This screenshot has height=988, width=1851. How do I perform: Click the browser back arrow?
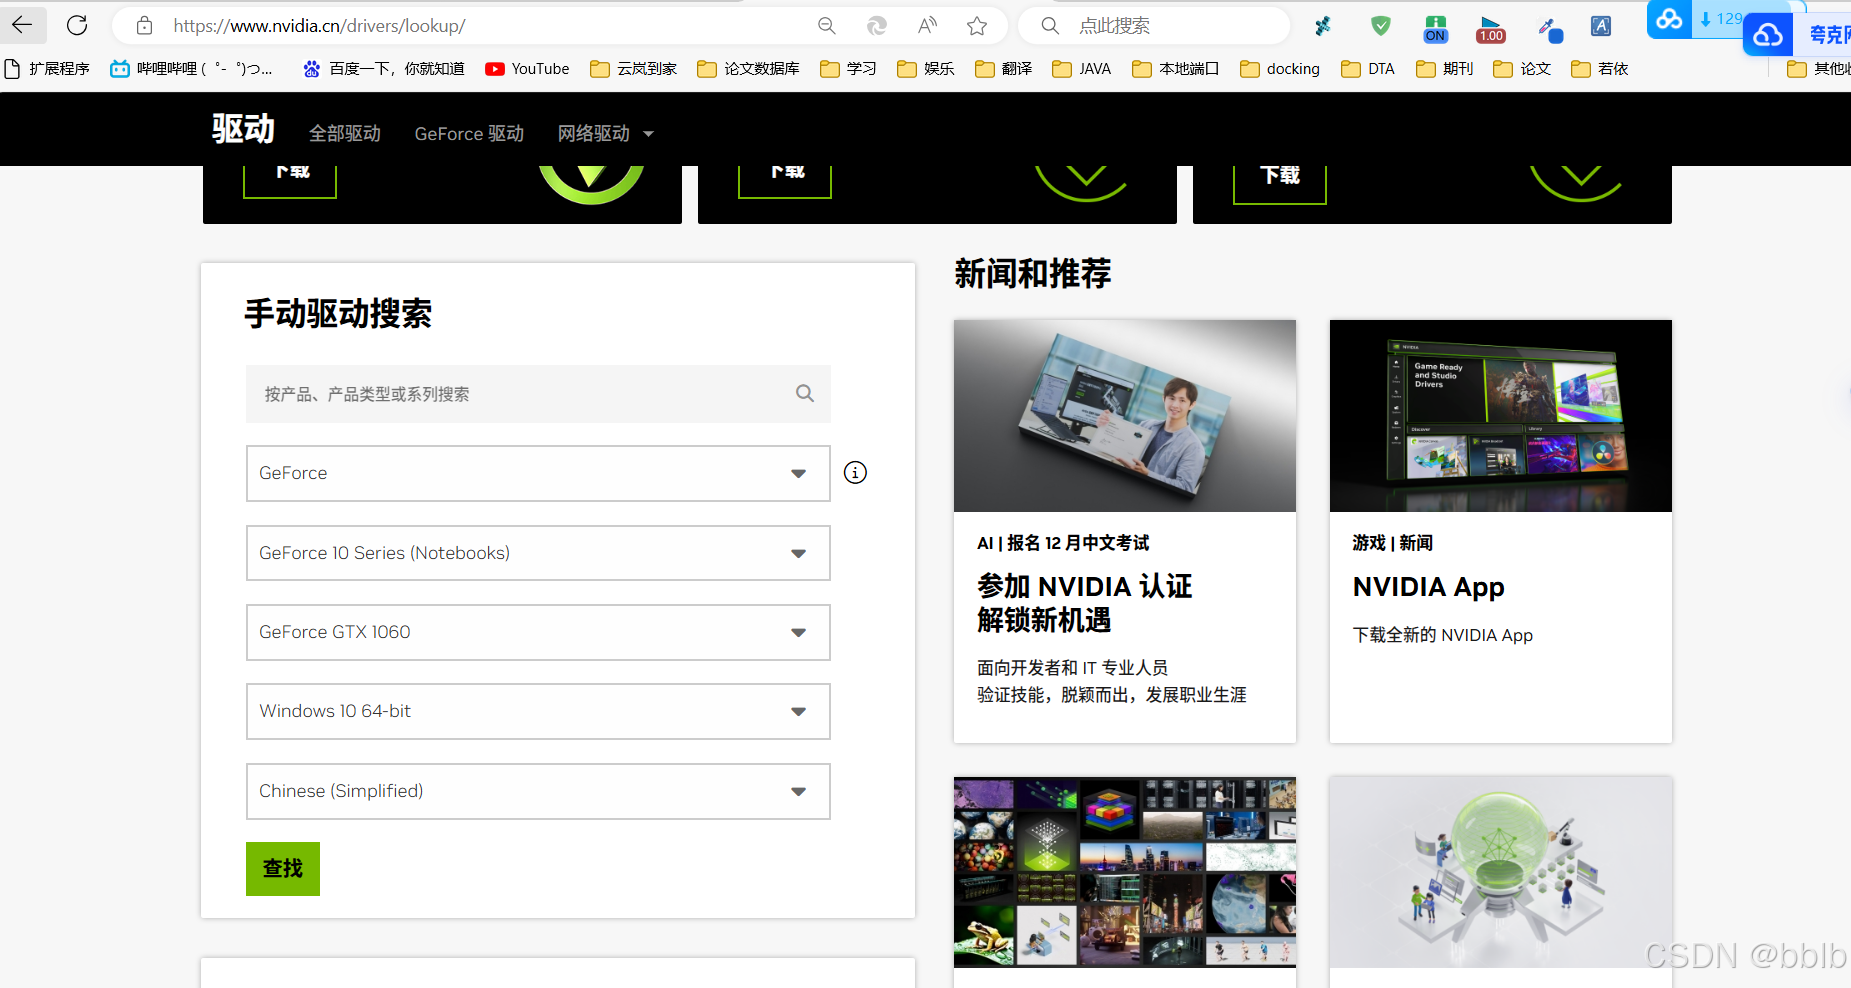point(22,25)
